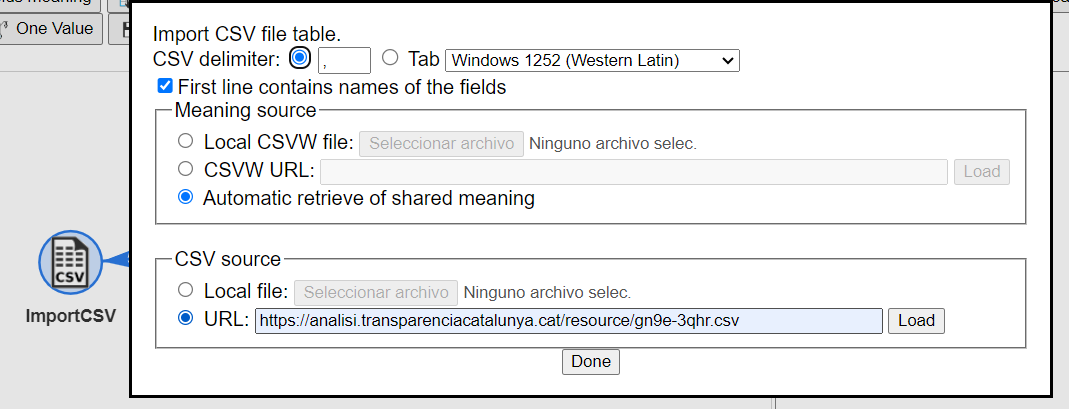Select Automatic retrieve of shared meaning
The height and width of the screenshot is (409, 1069).
pyautogui.click(x=185, y=198)
